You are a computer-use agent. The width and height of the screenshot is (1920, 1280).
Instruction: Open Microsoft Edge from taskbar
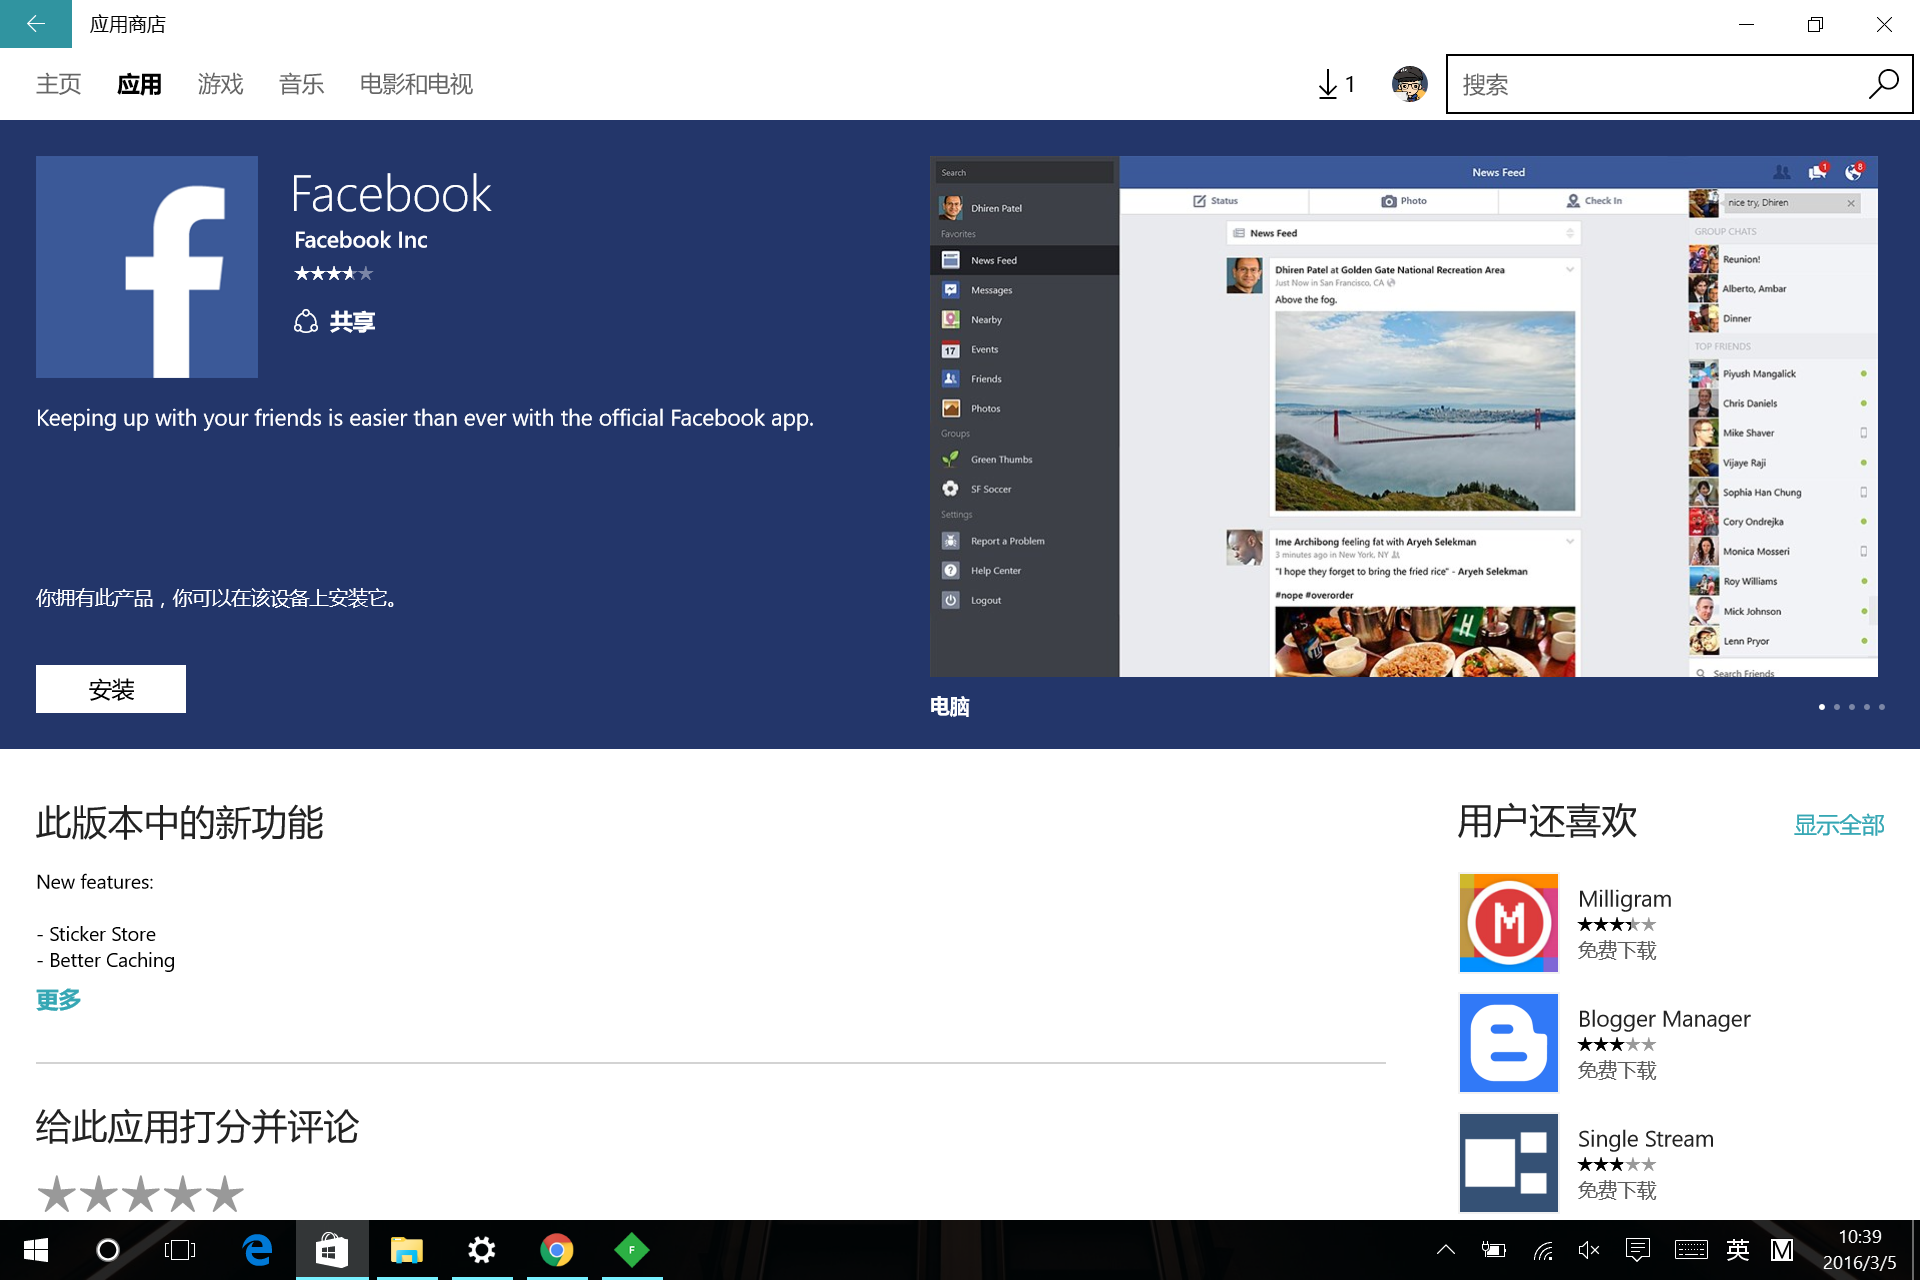click(257, 1250)
